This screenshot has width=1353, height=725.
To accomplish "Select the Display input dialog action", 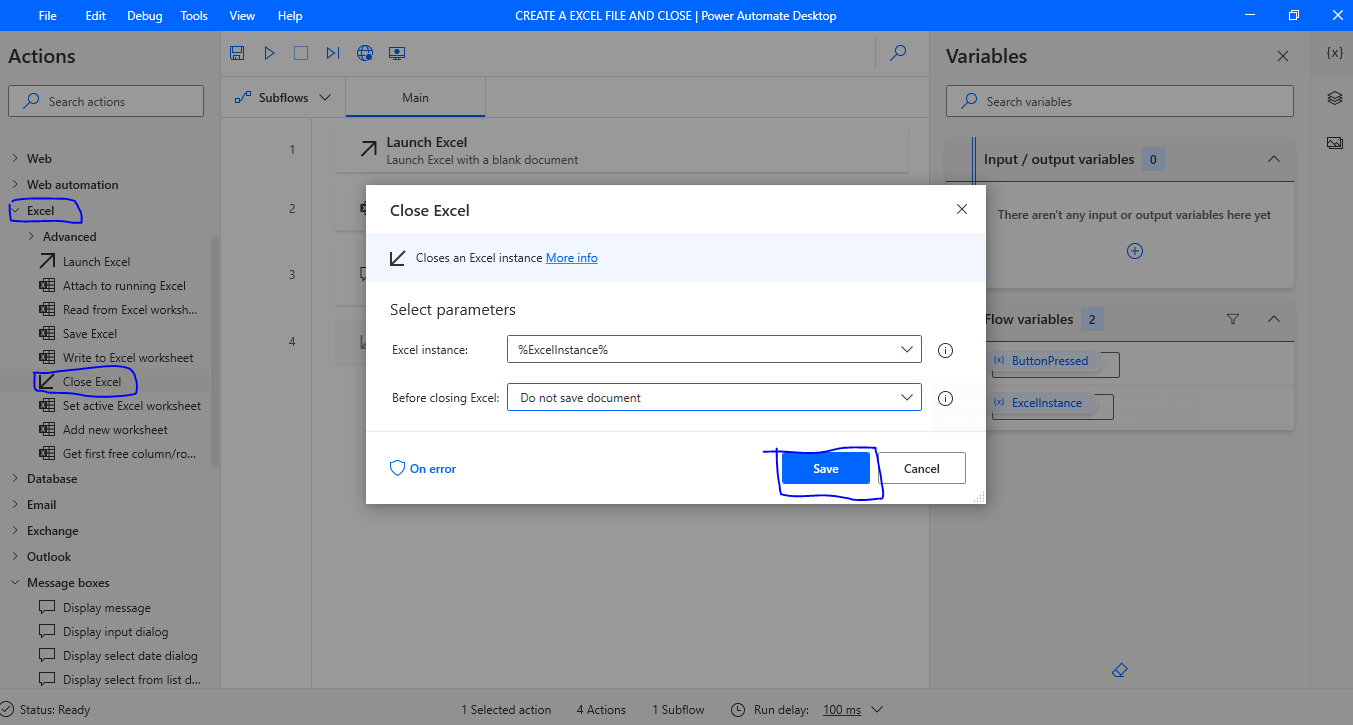I will click(115, 632).
